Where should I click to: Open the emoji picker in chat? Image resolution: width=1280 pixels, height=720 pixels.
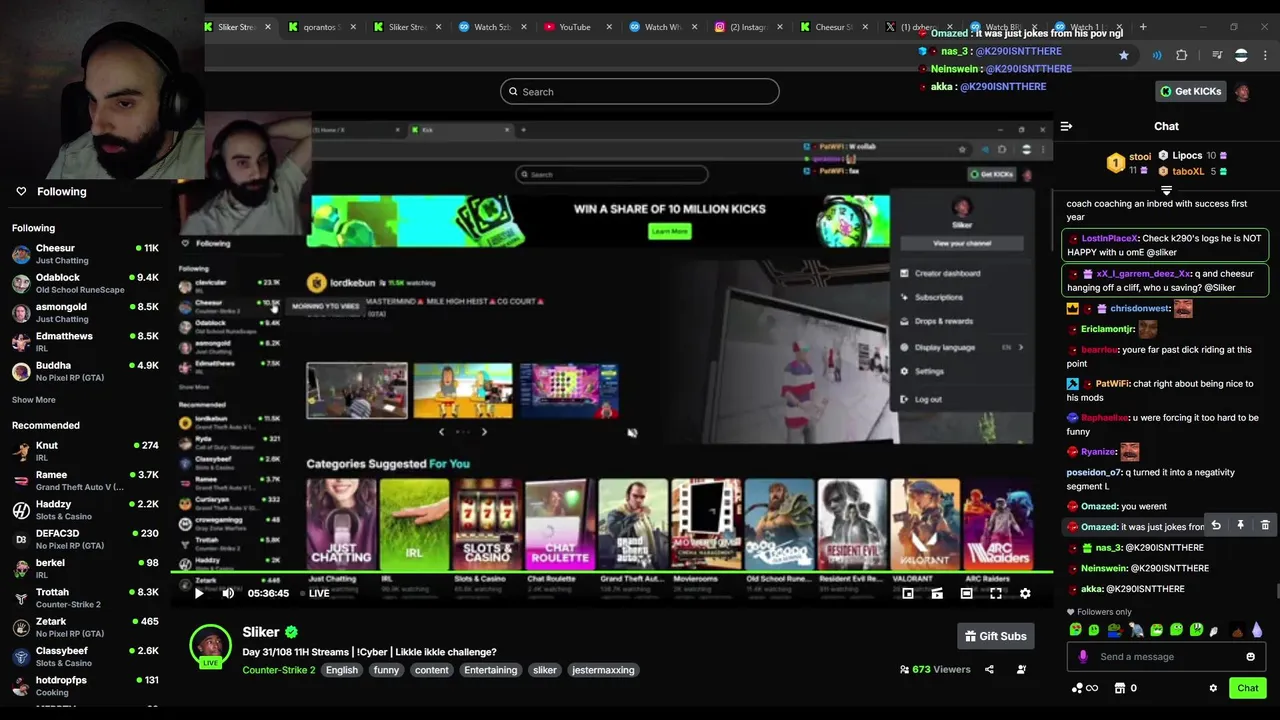[x=1250, y=657]
